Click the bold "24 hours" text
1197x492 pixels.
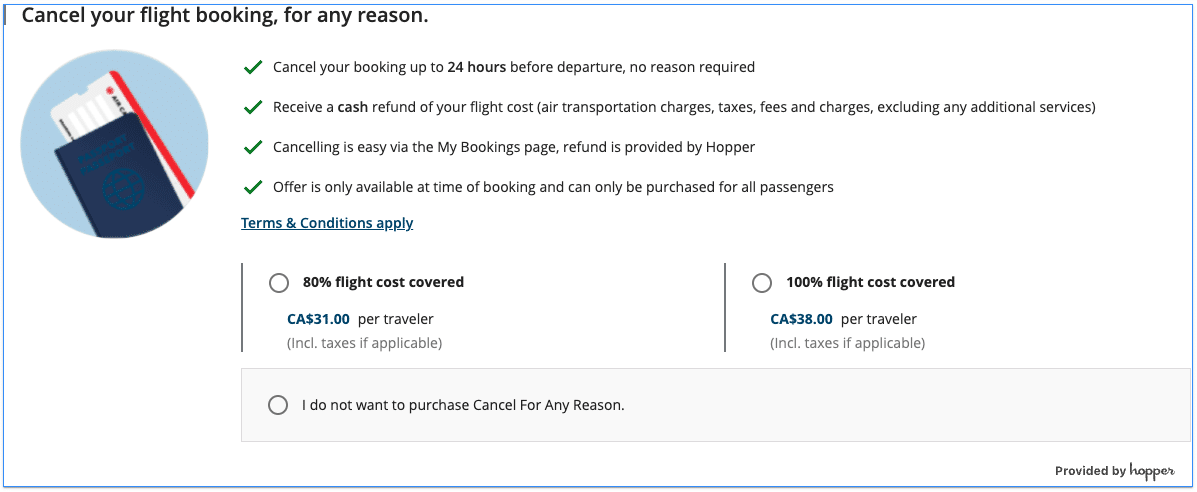tap(476, 68)
